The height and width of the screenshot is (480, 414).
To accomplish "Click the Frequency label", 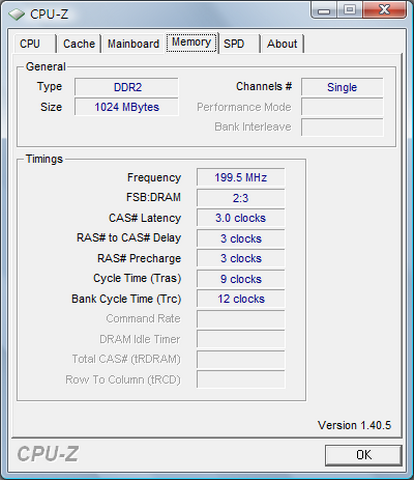I will tap(154, 178).
